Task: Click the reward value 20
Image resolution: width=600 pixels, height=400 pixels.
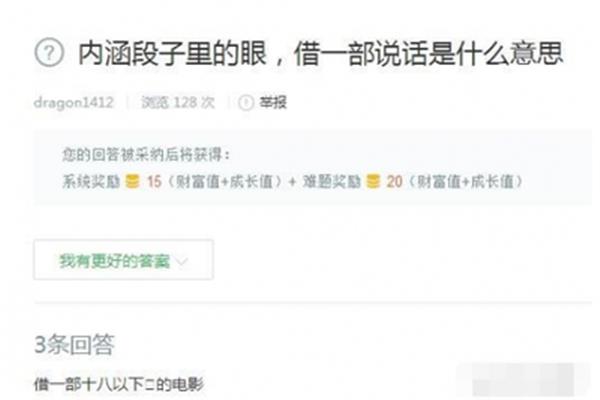Action: coord(394,181)
